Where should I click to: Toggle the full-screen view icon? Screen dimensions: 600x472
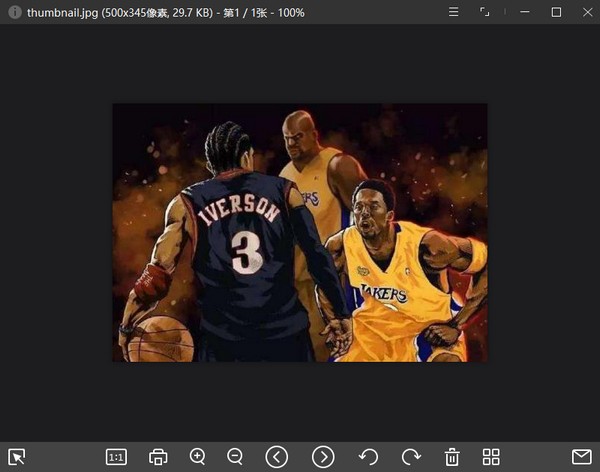coord(485,12)
